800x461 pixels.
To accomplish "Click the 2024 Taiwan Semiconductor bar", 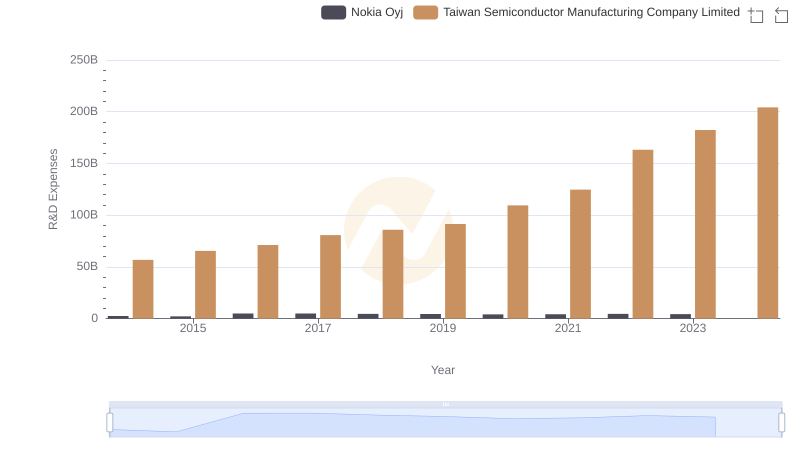I will 767,213.
